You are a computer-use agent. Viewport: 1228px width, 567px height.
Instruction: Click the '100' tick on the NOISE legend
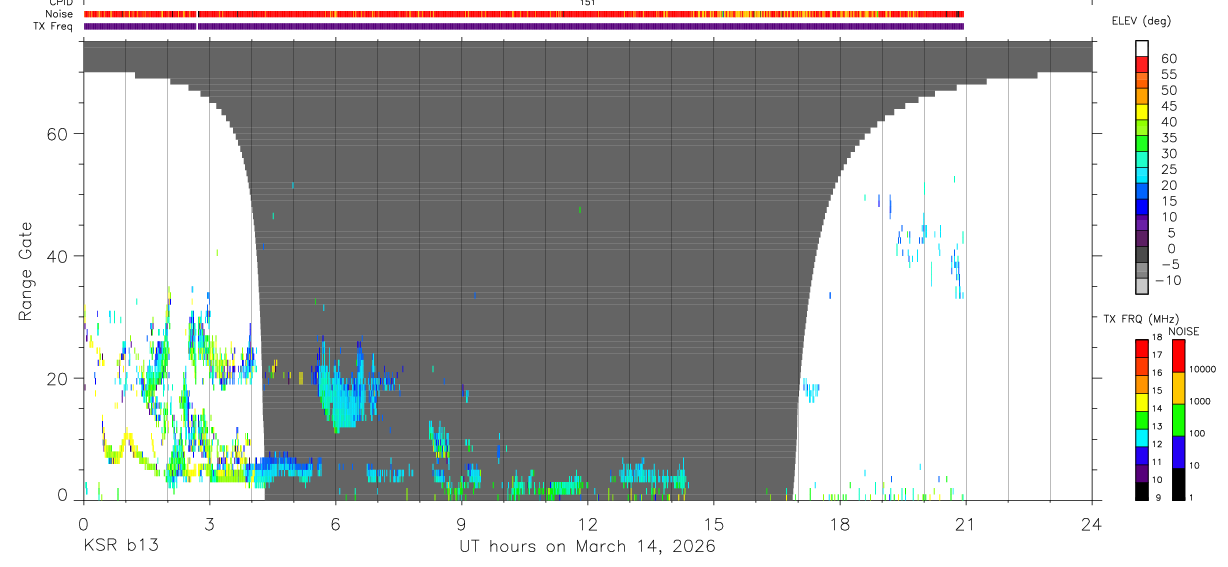click(x=1199, y=433)
